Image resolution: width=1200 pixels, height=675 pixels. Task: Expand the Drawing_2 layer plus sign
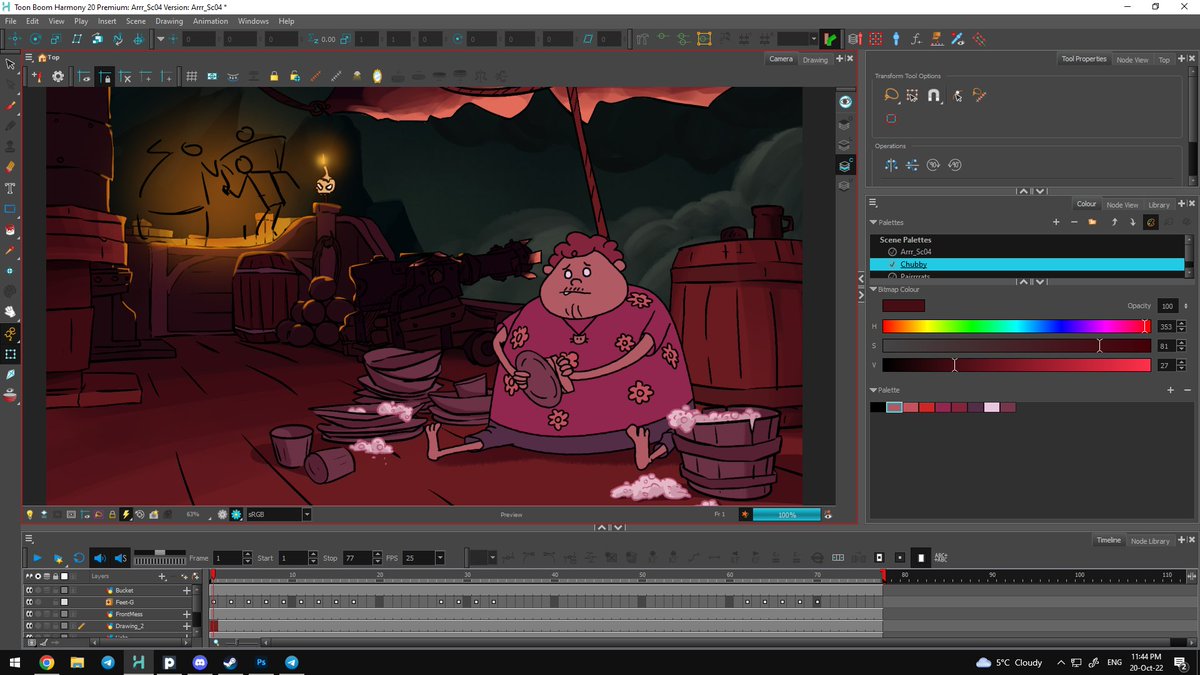click(x=186, y=627)
